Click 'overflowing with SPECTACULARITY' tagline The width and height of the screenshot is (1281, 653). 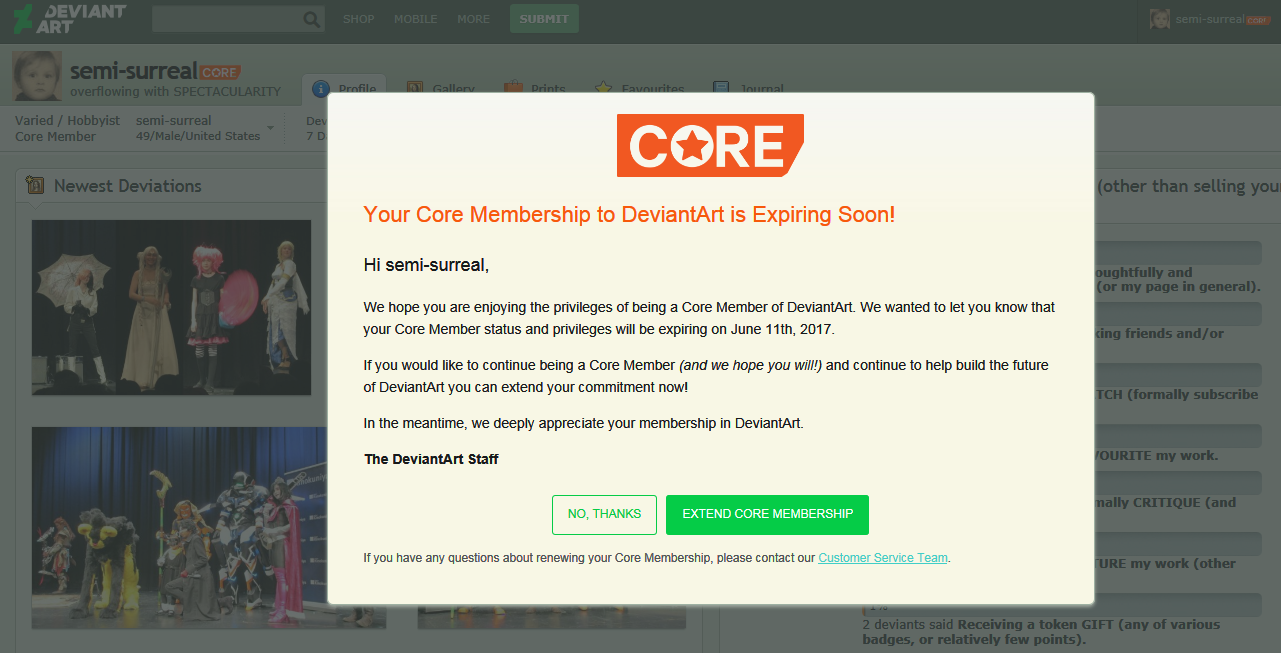pyautogui.click(x=175, y=91)
